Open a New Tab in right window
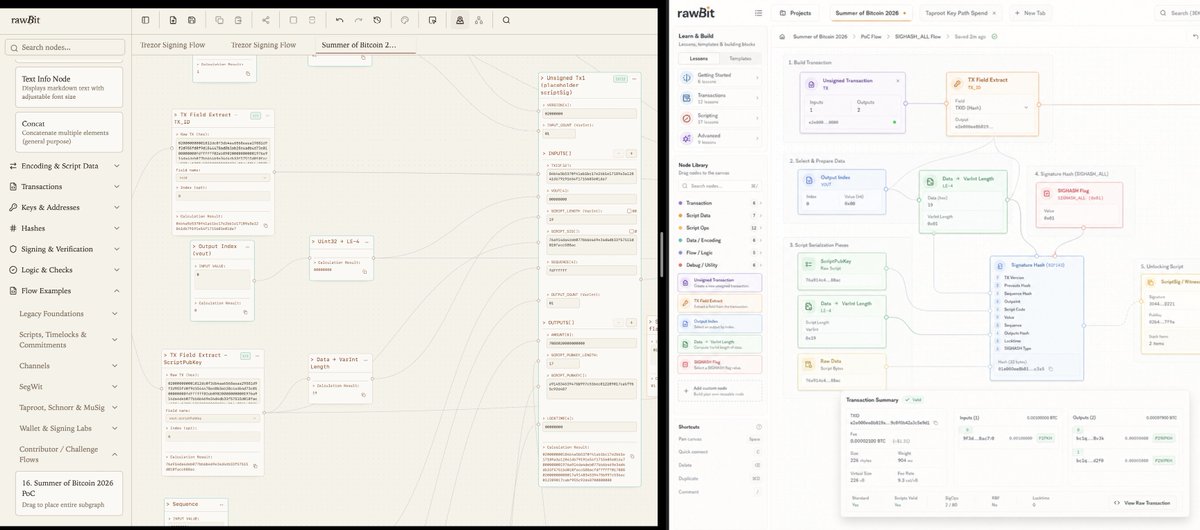 point(1030,13)
